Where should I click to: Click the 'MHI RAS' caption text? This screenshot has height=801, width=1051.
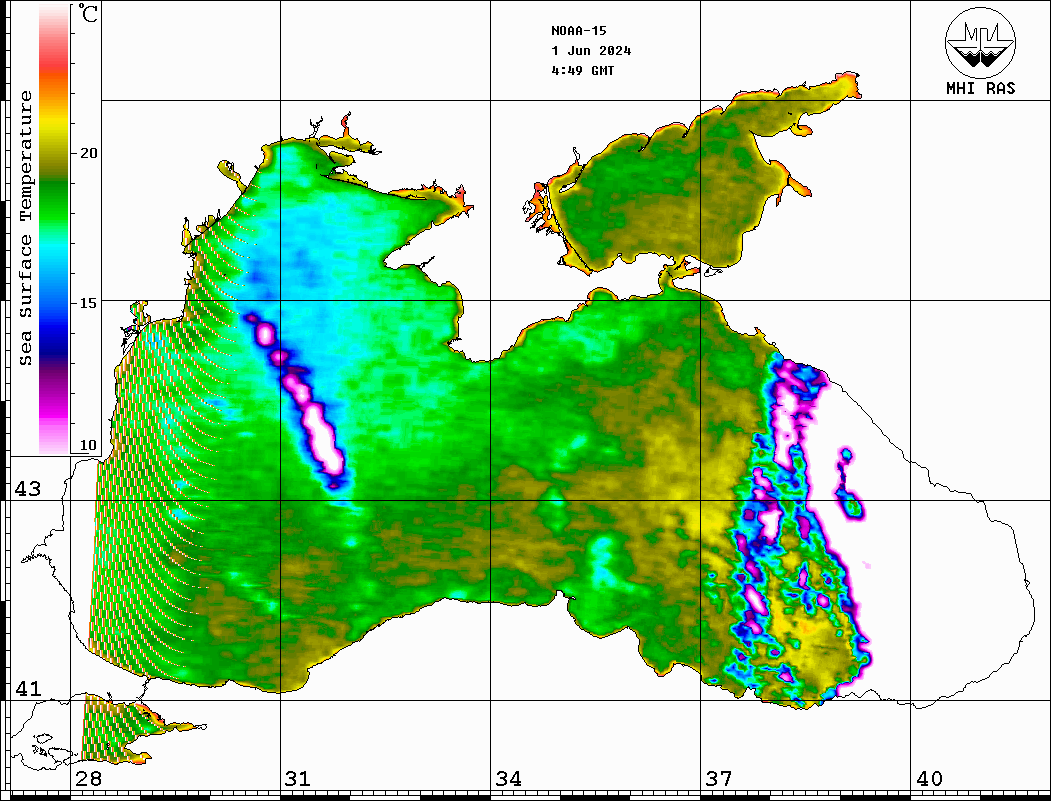click(980, 88)
